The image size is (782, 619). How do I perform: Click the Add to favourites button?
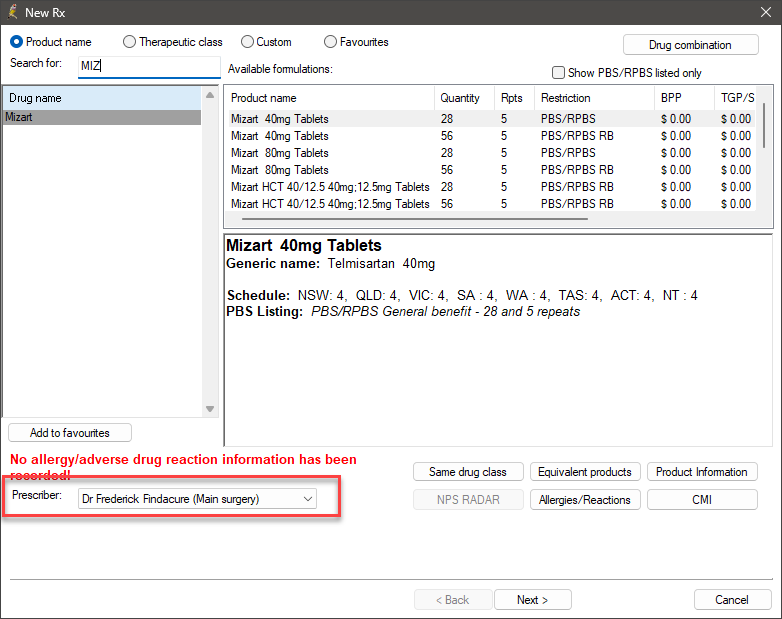70,433
